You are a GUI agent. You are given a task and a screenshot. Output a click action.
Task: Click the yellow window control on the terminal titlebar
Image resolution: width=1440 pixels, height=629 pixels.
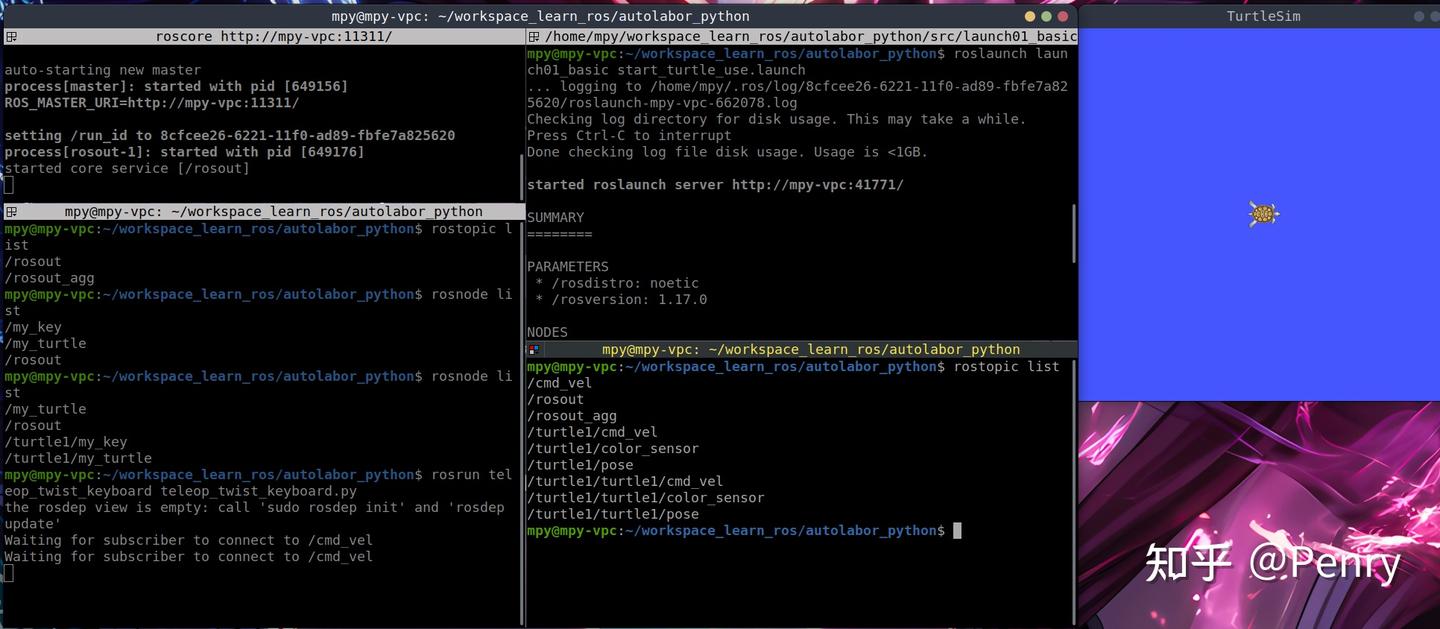1029,16
